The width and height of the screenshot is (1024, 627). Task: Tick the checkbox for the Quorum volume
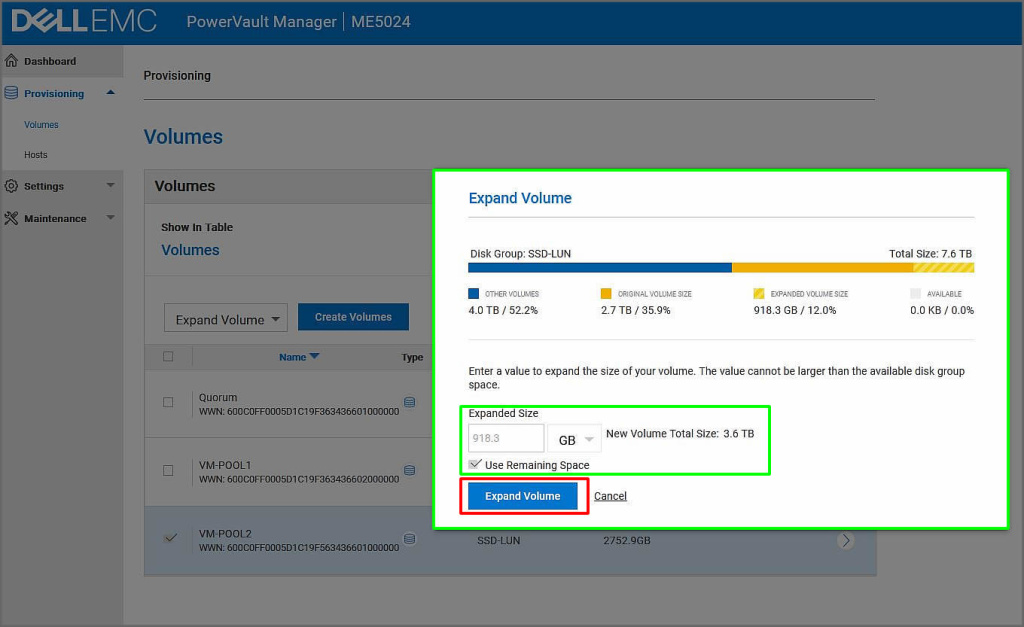[x=168, y=402]
